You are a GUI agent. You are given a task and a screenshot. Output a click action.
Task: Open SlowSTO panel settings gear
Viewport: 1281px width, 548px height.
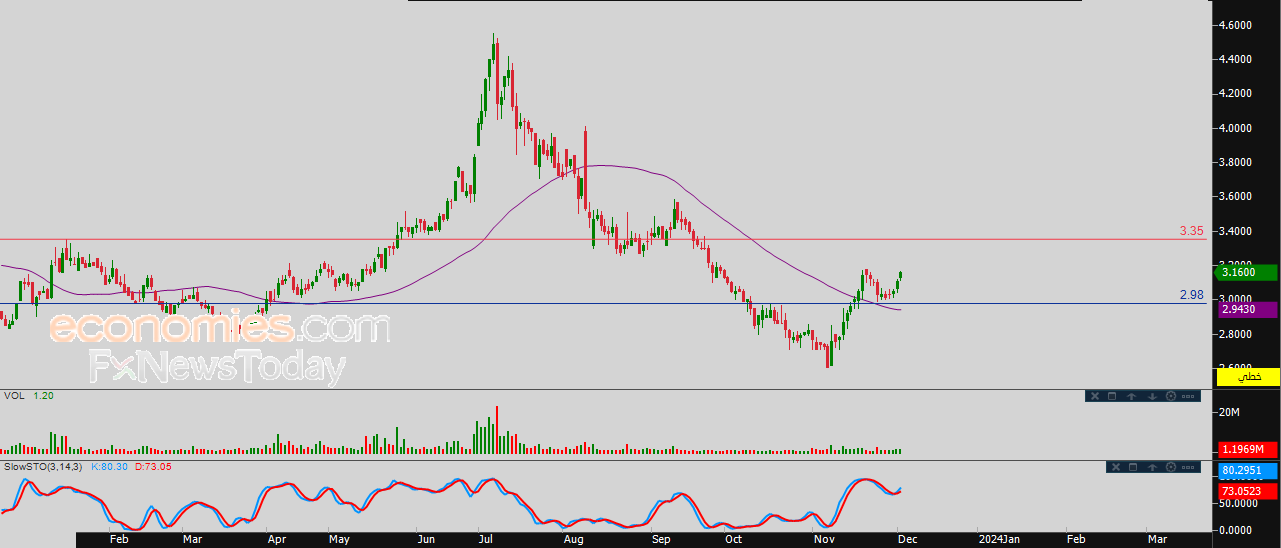[1171, 467]
